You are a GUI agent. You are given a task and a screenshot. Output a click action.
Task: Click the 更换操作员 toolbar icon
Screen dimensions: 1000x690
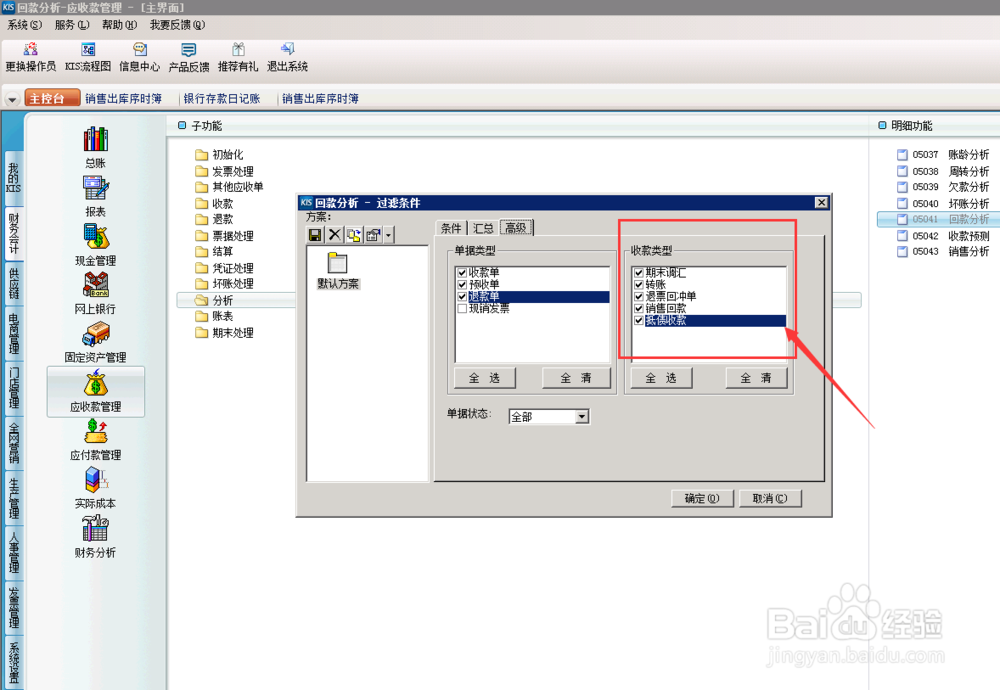[30, 57]
